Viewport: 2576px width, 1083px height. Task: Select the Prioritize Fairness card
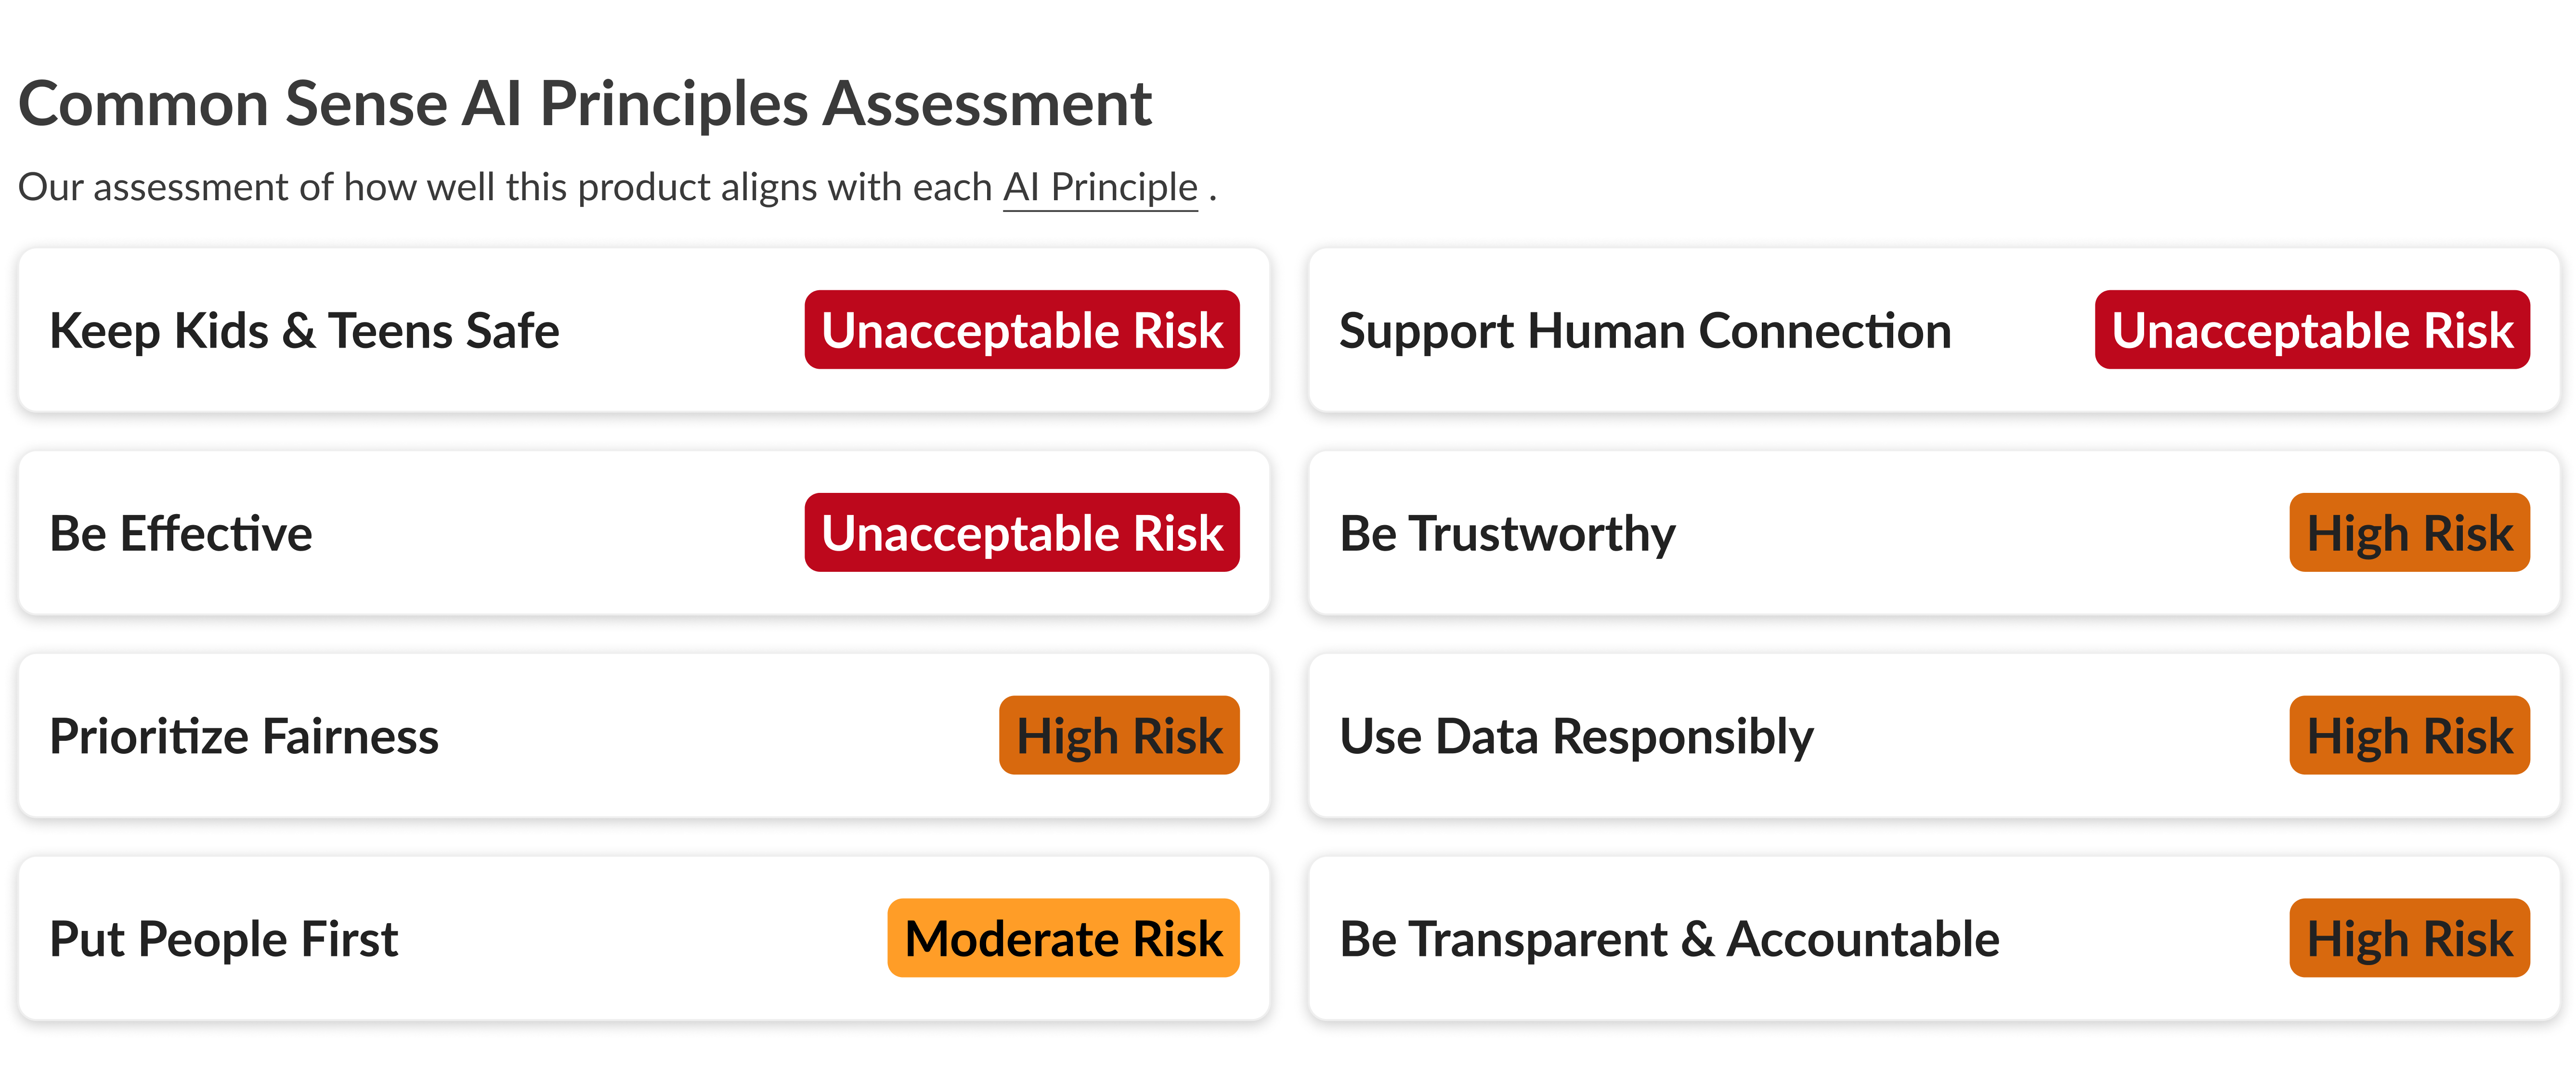[x=644, y=736]
